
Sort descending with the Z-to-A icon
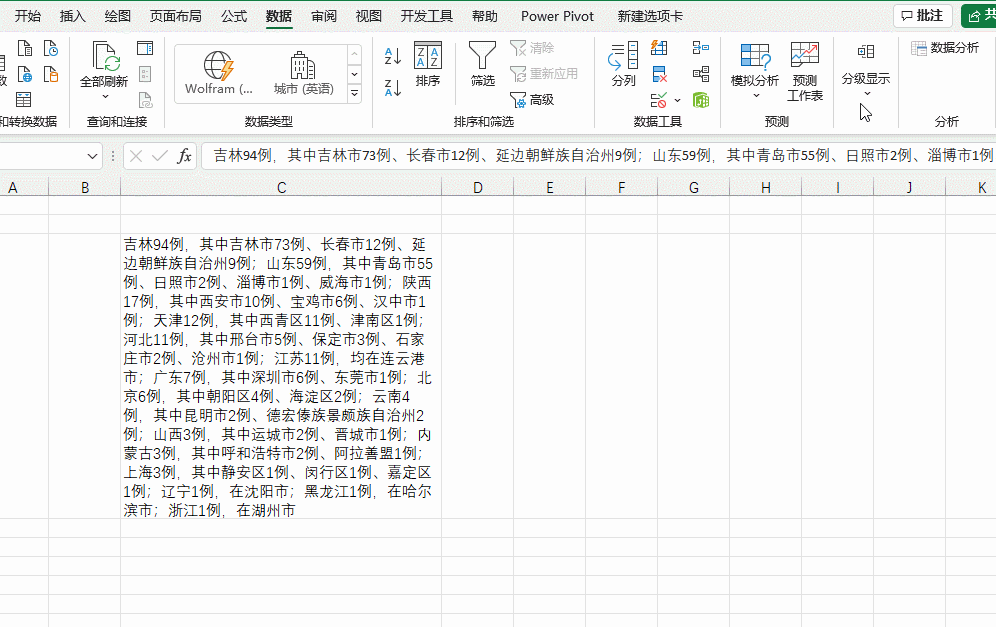click(393, 88)
